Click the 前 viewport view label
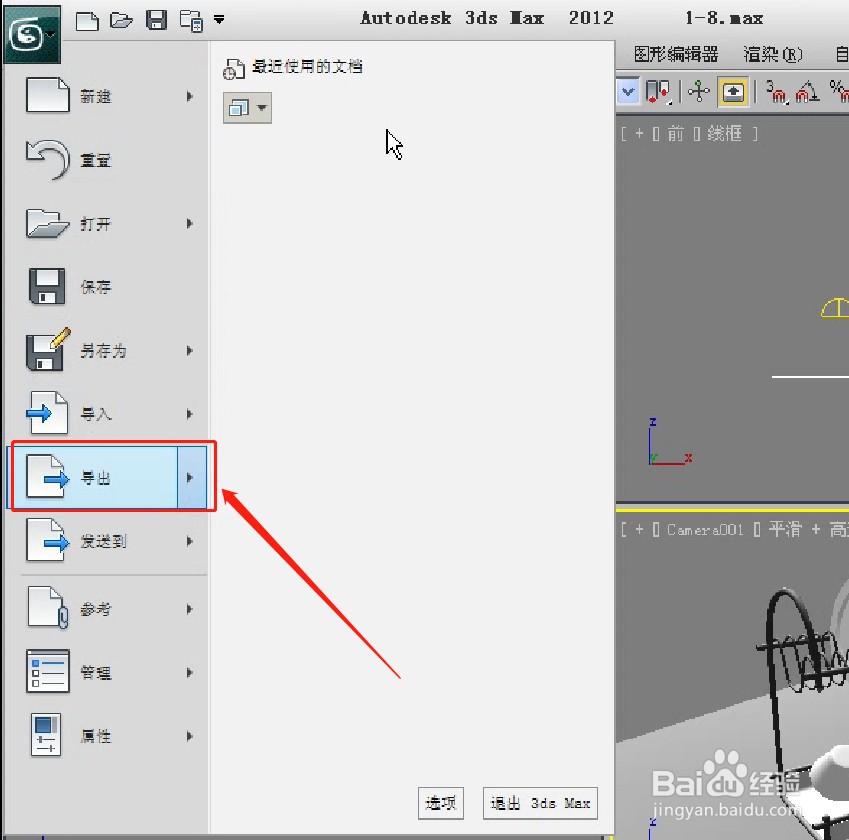 point(675,133)
